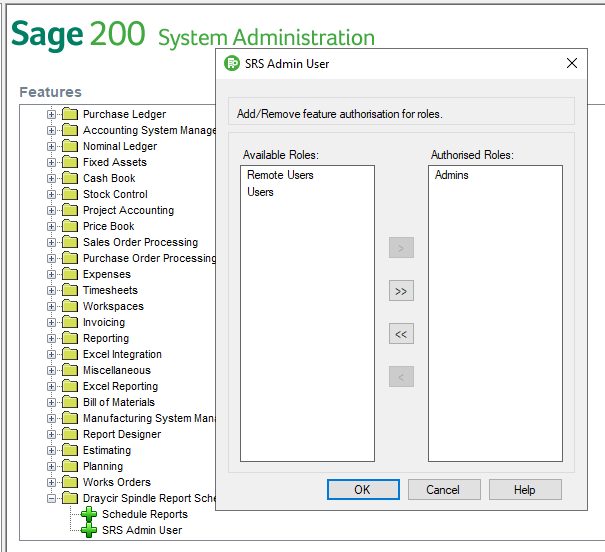
Task: Click the single < remove role button
Action: coord(401,376)
